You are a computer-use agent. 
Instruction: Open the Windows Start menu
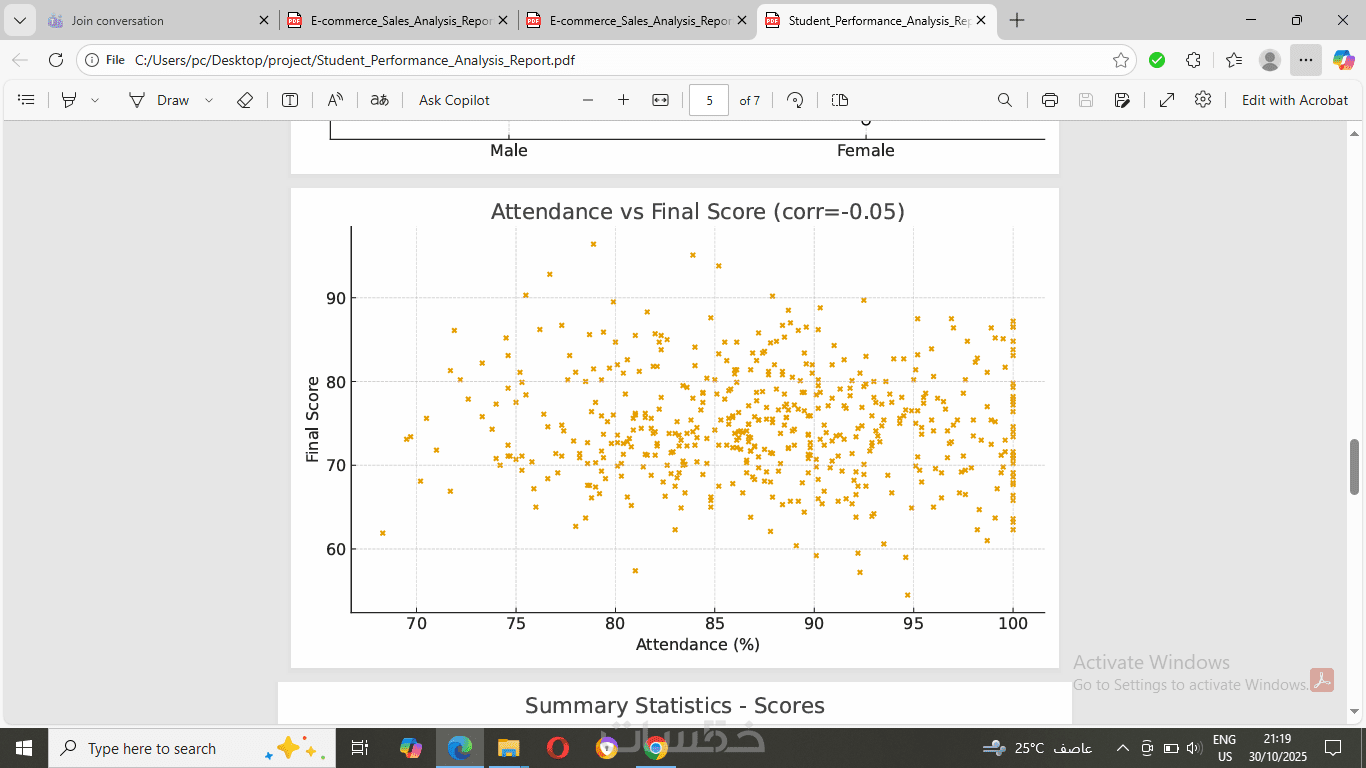click(24, 748)
